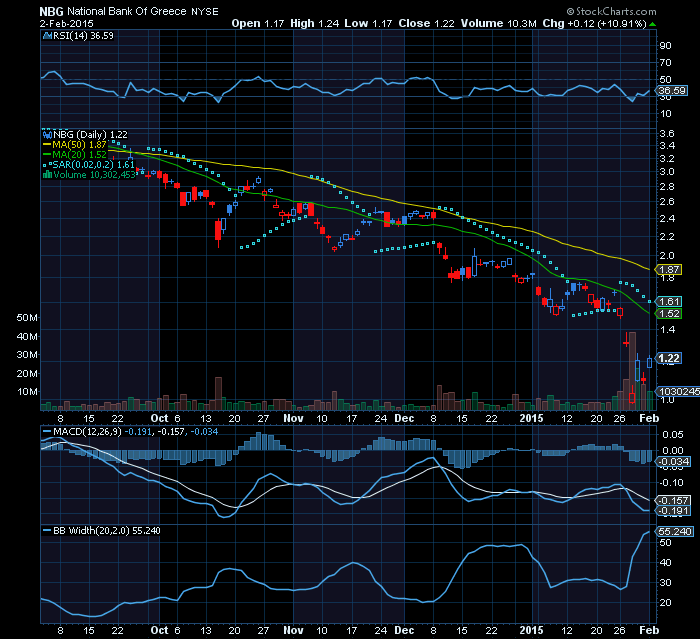Click the green up-arrow change indicator
Image resolution: width=700 pixels, height=639 pixels.
click(653, 24)
